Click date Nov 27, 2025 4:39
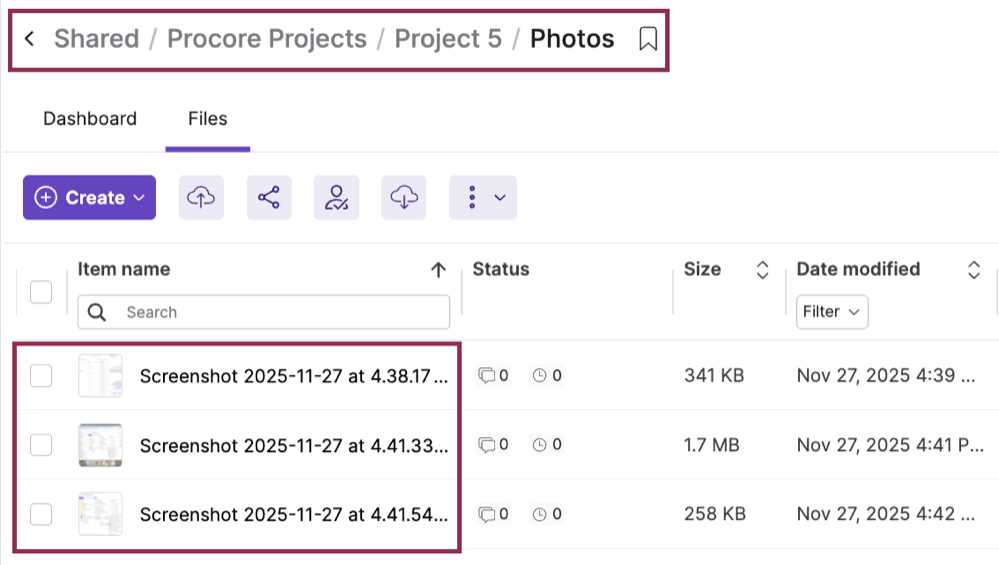The image size is (999, 565). pos(886,376)
